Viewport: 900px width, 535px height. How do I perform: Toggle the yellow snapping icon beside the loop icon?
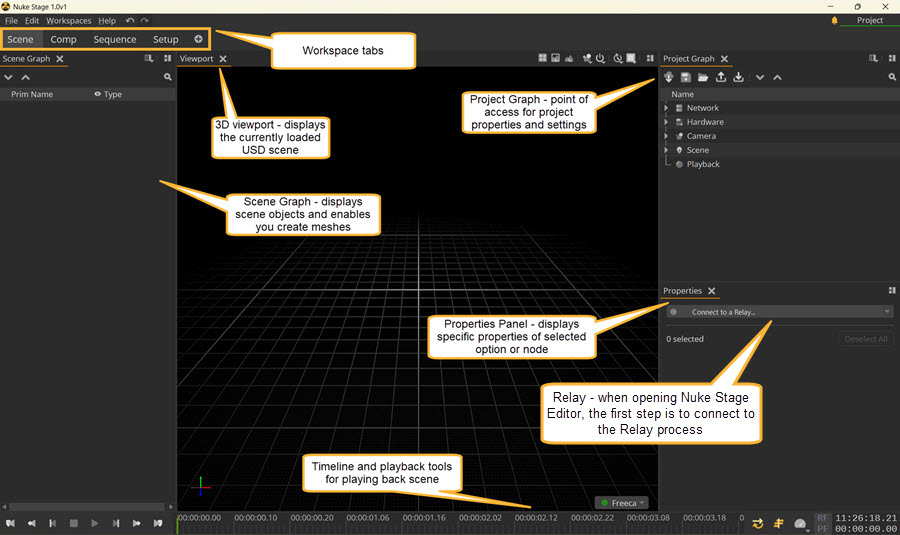[778, 523]
